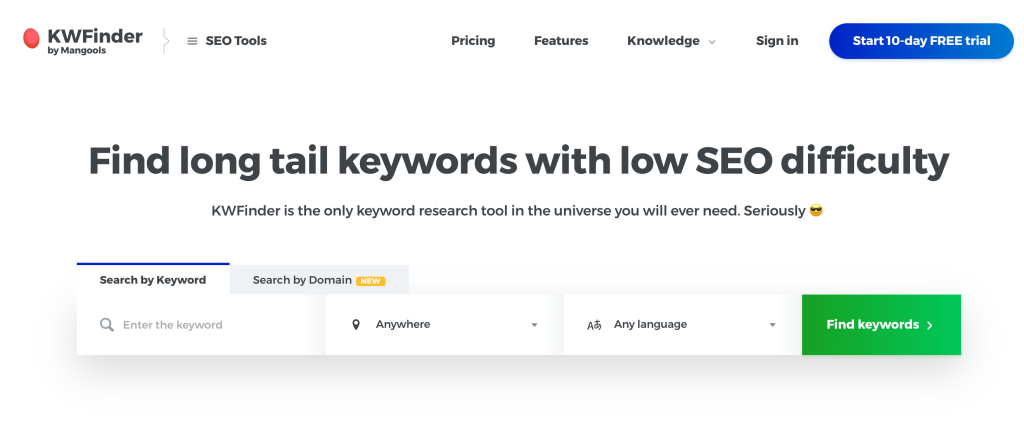Click the red KWFinder logo icon

(32, 39)
